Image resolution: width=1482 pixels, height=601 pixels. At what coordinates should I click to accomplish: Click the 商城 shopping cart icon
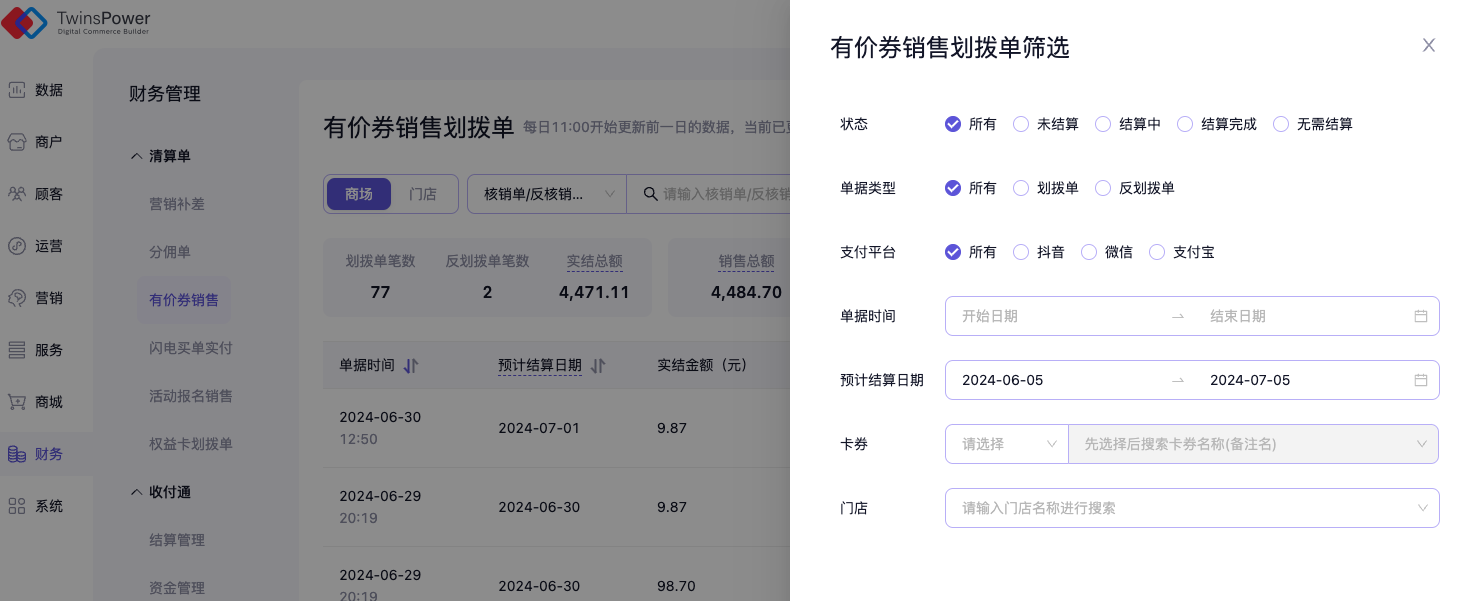[17, 402]
